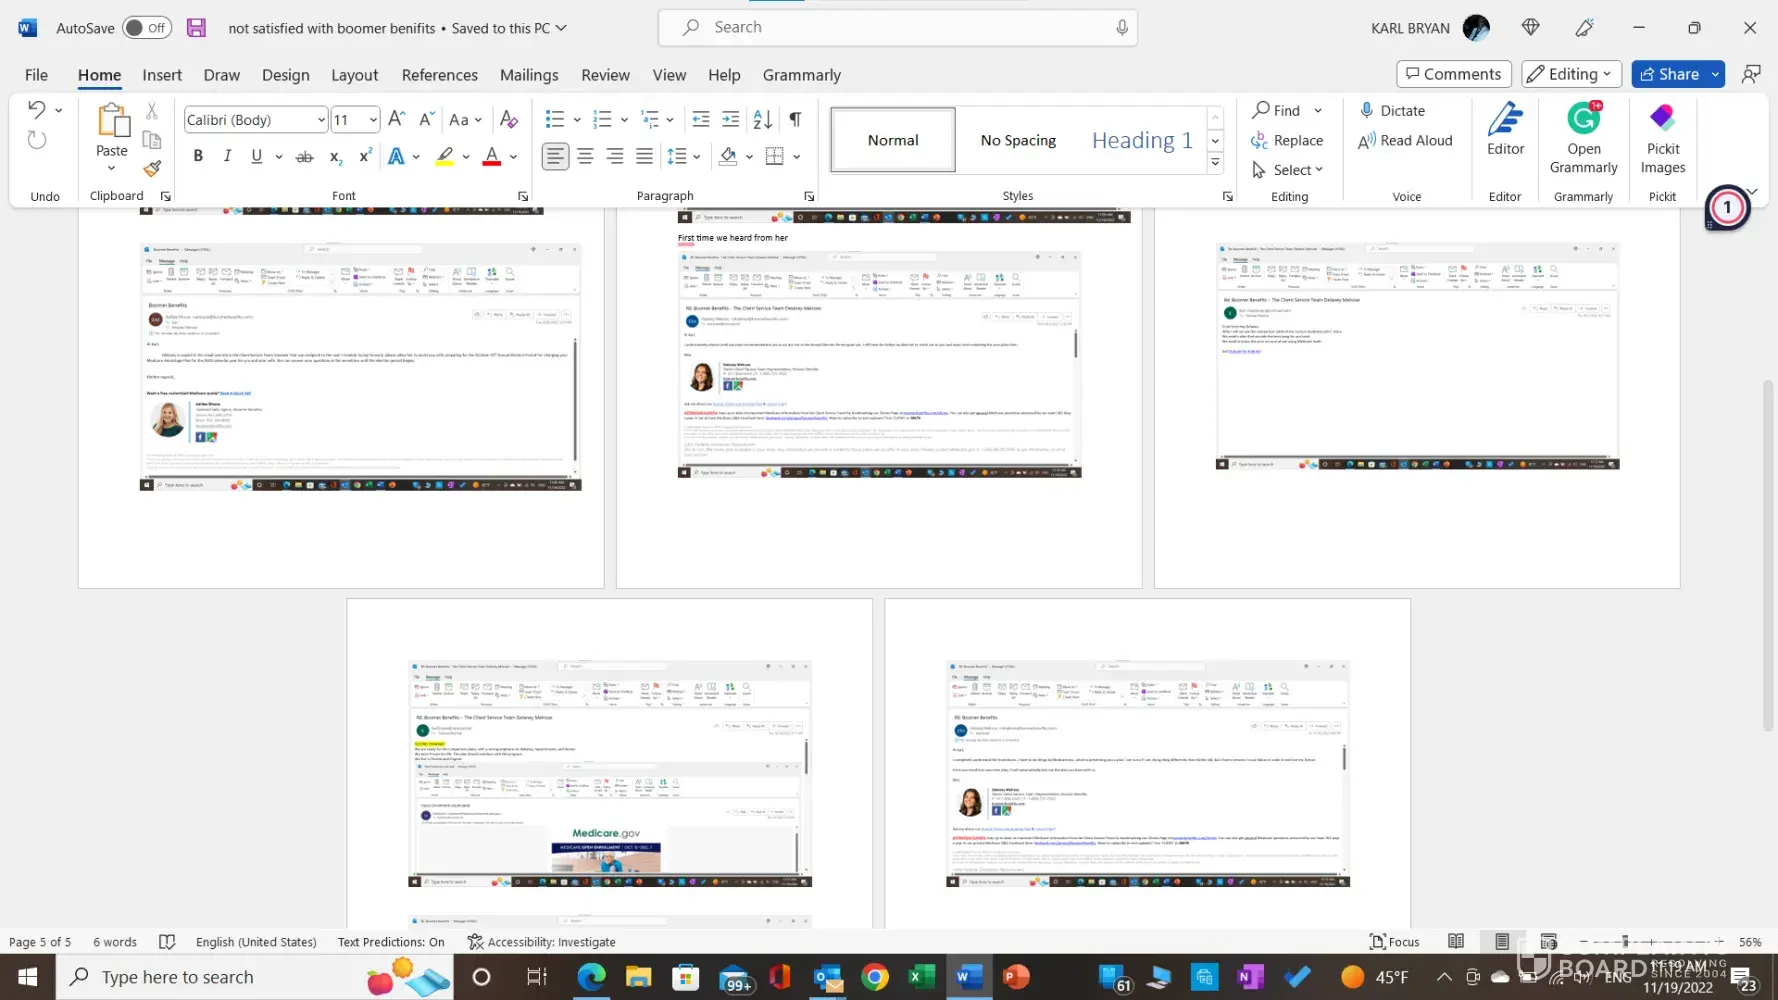Screen dimensions: 1778x1000
Task: Switch to Read Mode view
Action: click(1456, 942)
